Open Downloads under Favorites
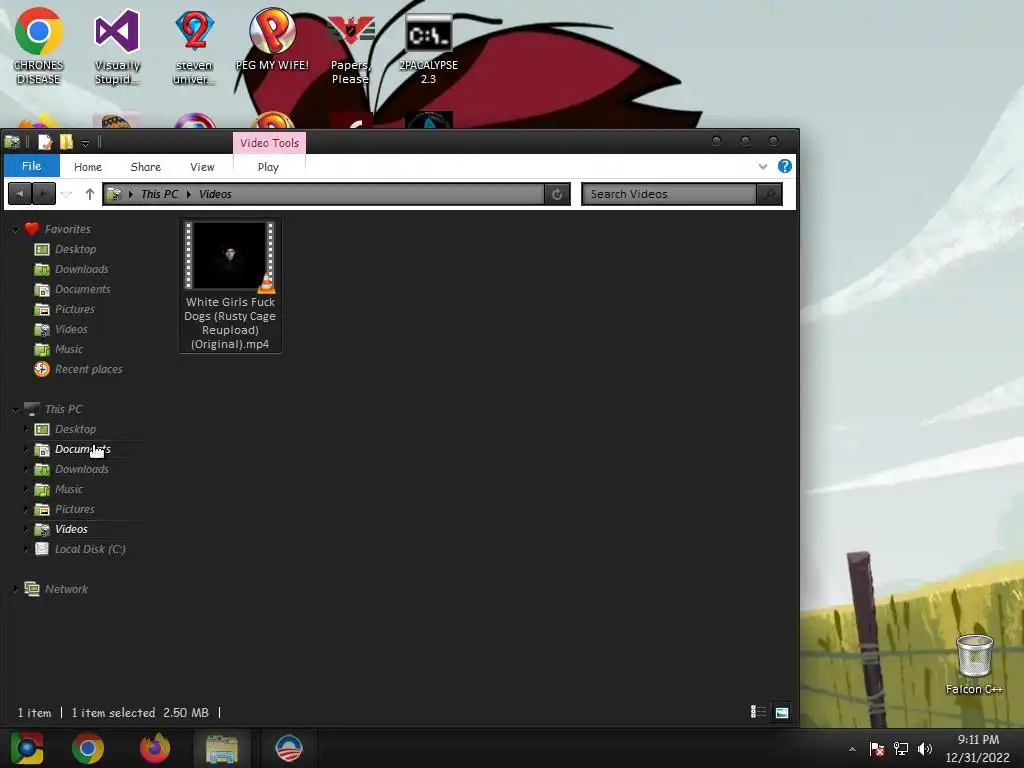 [82, 269]
